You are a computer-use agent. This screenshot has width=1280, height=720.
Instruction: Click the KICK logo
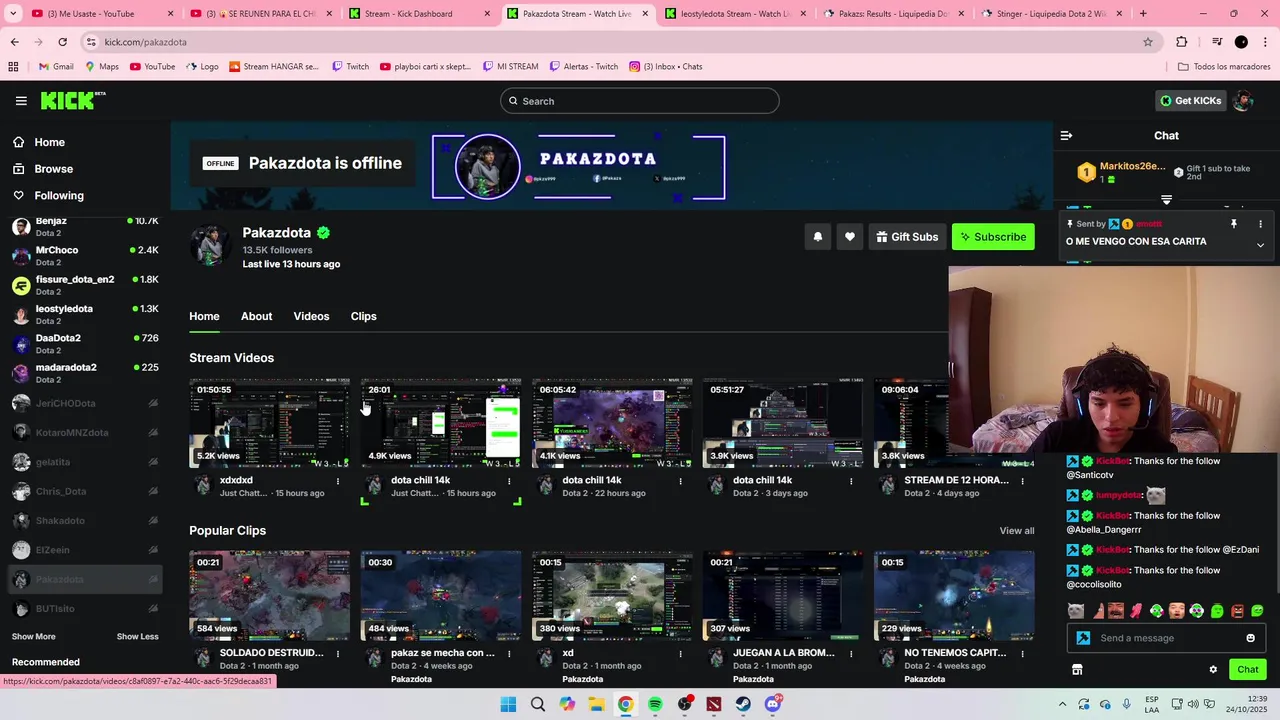[72, 100]
